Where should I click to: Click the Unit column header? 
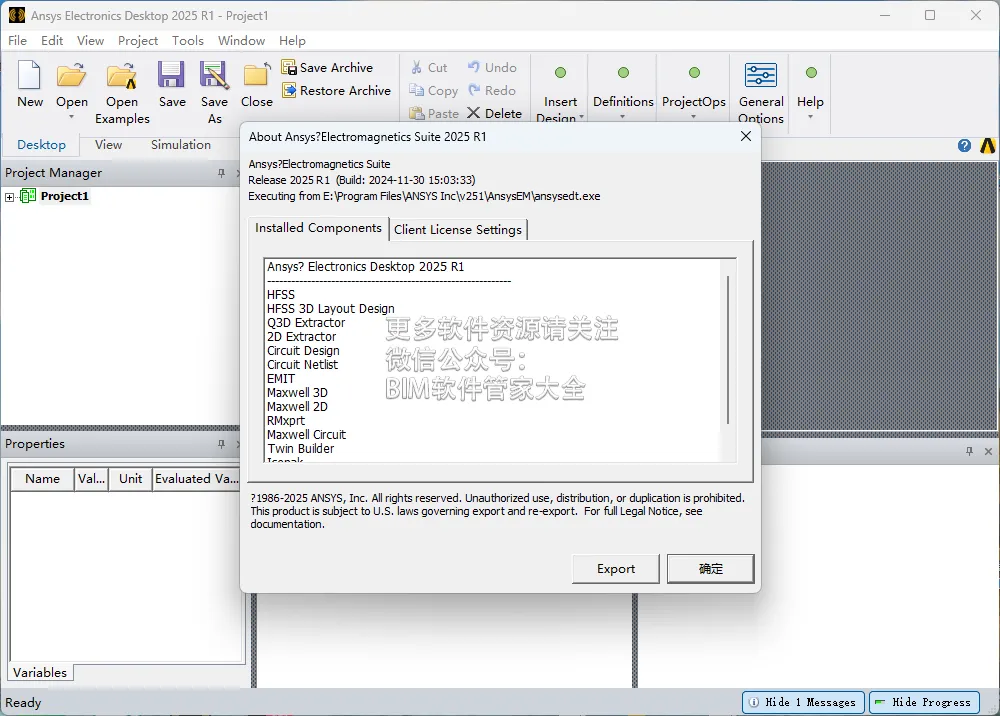tap(130, 479)
